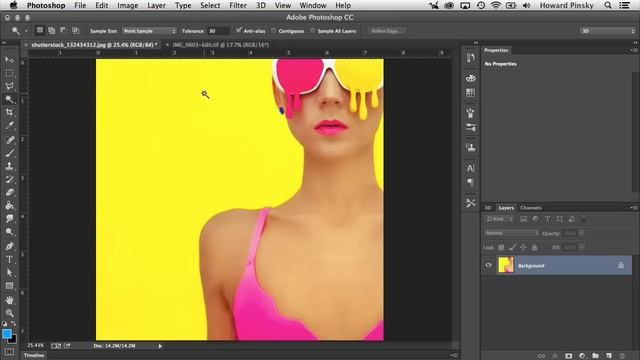Select the Crop tool
This screenshot has height=360, width=640.
pyautogui.click(x=9, y=112)
